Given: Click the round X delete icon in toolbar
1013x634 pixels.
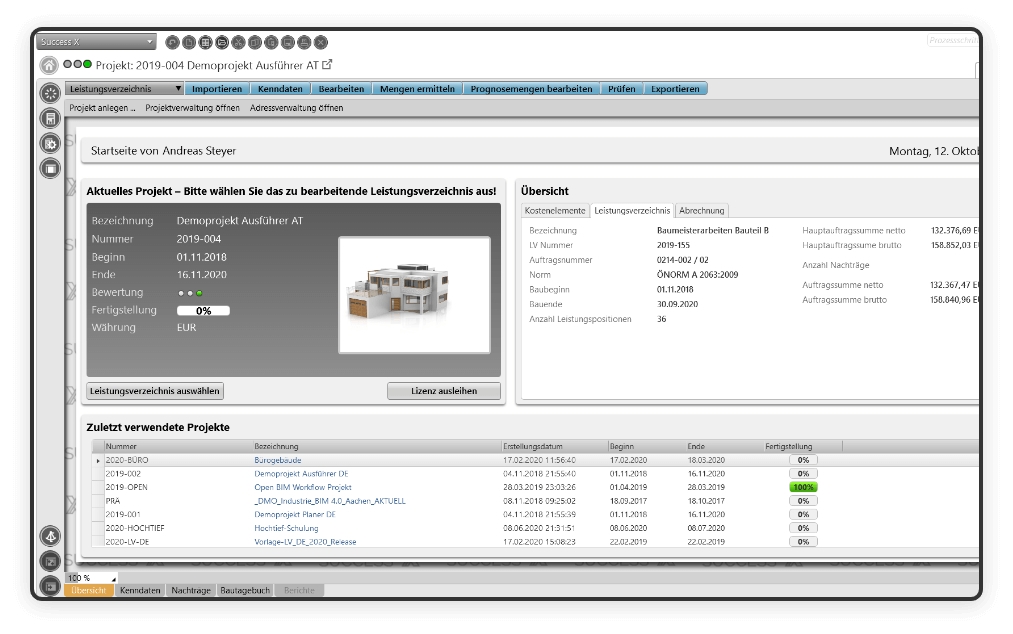Looking at the screenshot, I should coord(321,43).
